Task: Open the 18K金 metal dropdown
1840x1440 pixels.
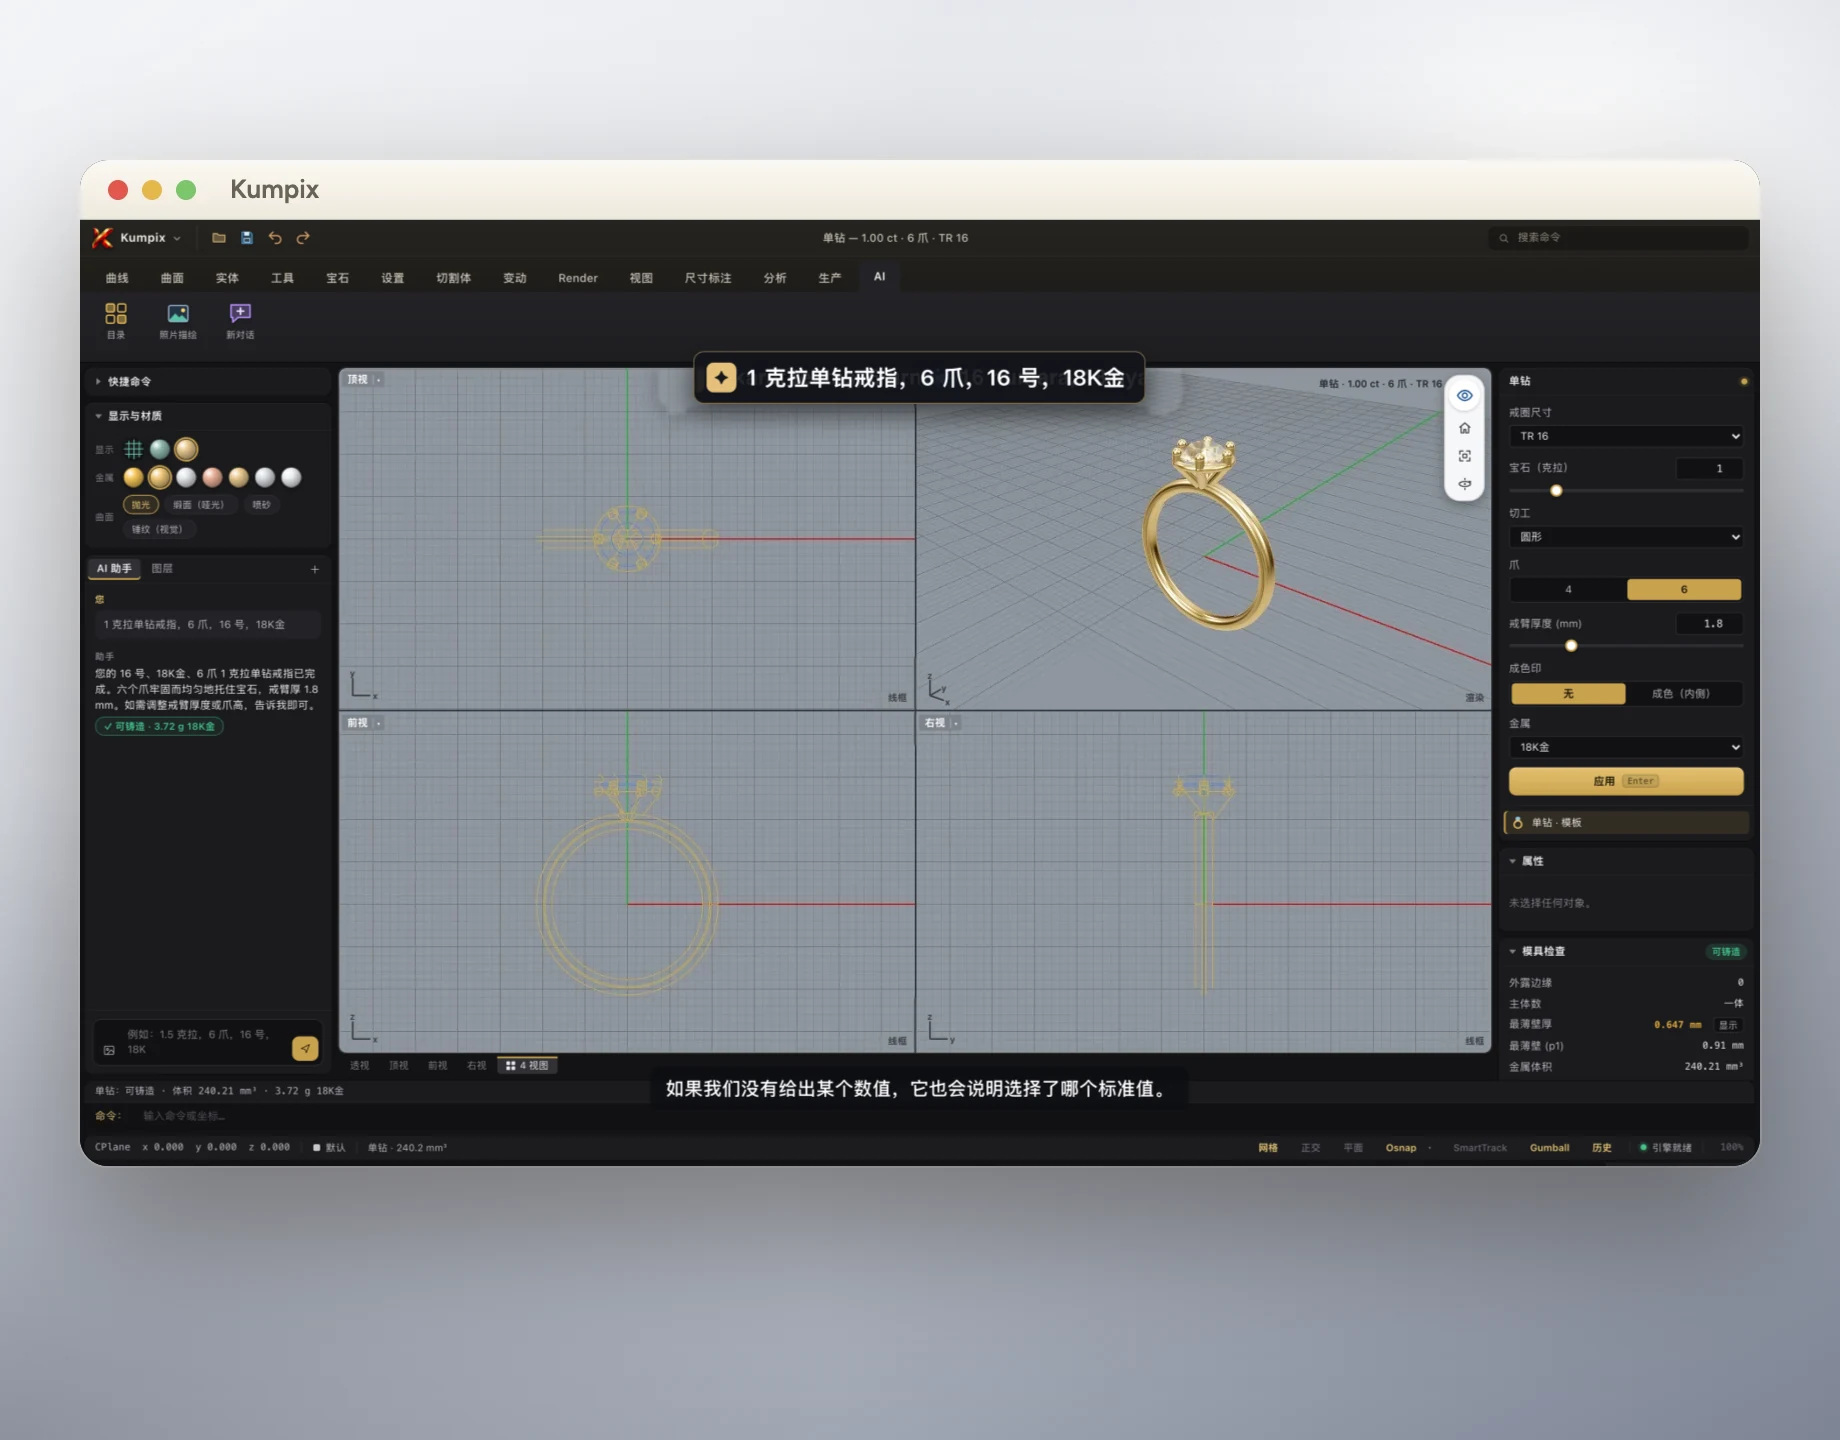Action: pos(1626,747)
